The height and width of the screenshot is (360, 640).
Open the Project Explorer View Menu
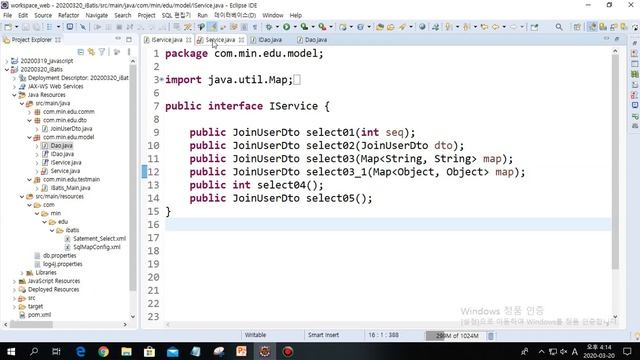coord(129,52)
